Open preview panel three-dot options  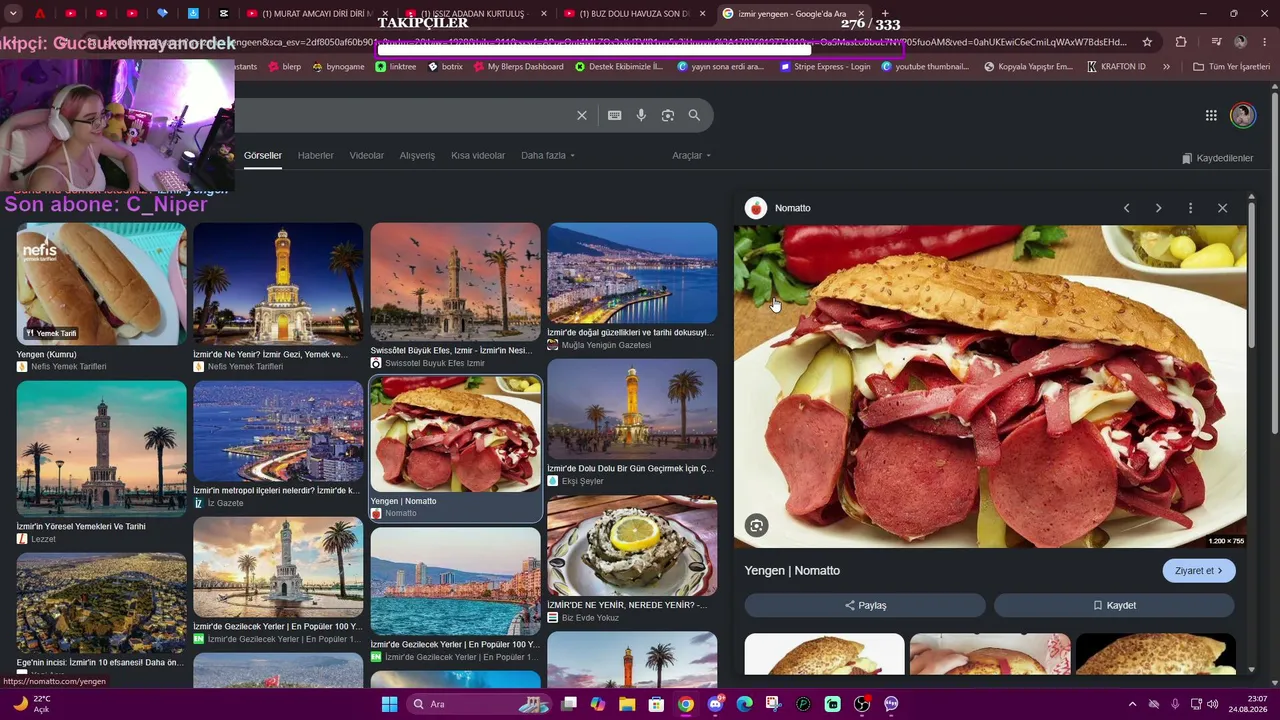[x=1190, y=208]
